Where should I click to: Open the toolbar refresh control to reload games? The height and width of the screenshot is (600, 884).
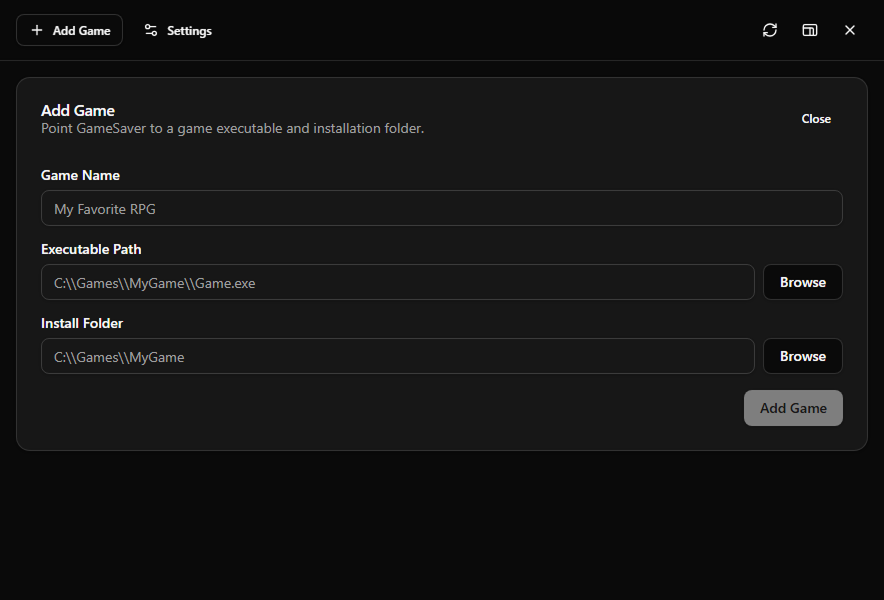point(769,30)
